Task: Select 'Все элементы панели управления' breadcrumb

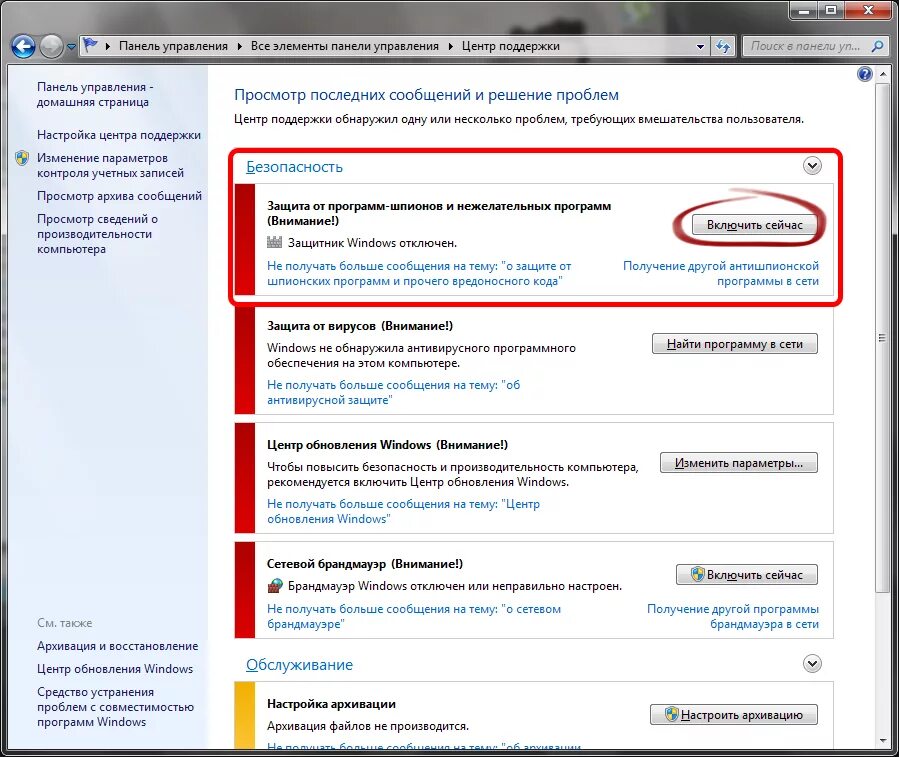Action: [345, 46]
